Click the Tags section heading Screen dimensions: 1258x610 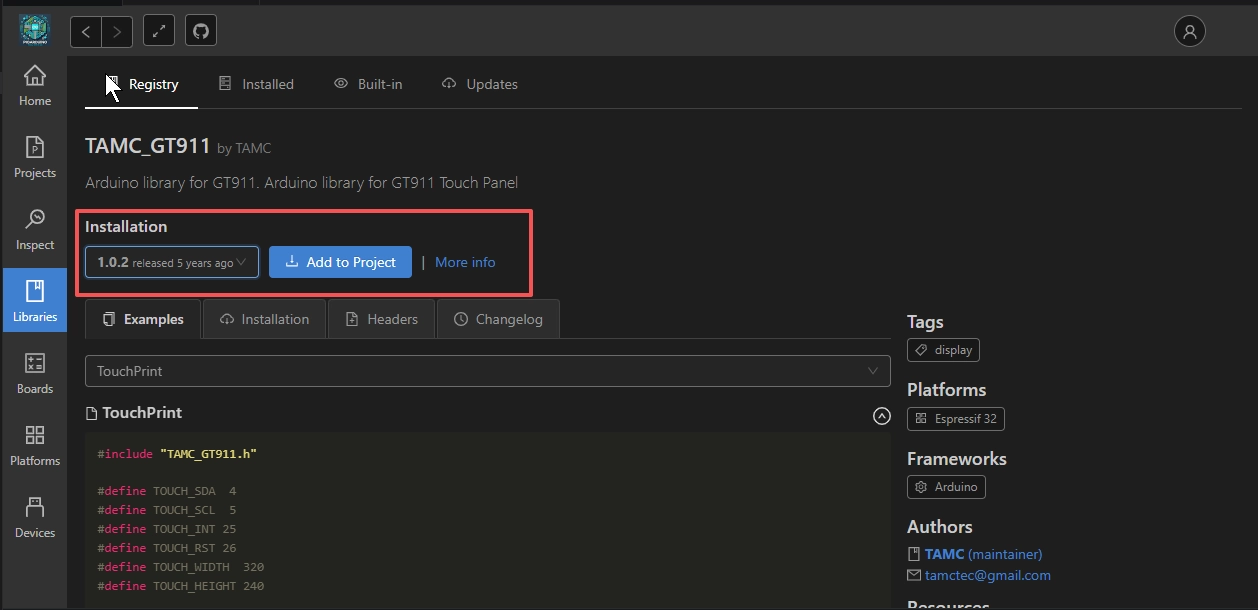click(925, 322)
